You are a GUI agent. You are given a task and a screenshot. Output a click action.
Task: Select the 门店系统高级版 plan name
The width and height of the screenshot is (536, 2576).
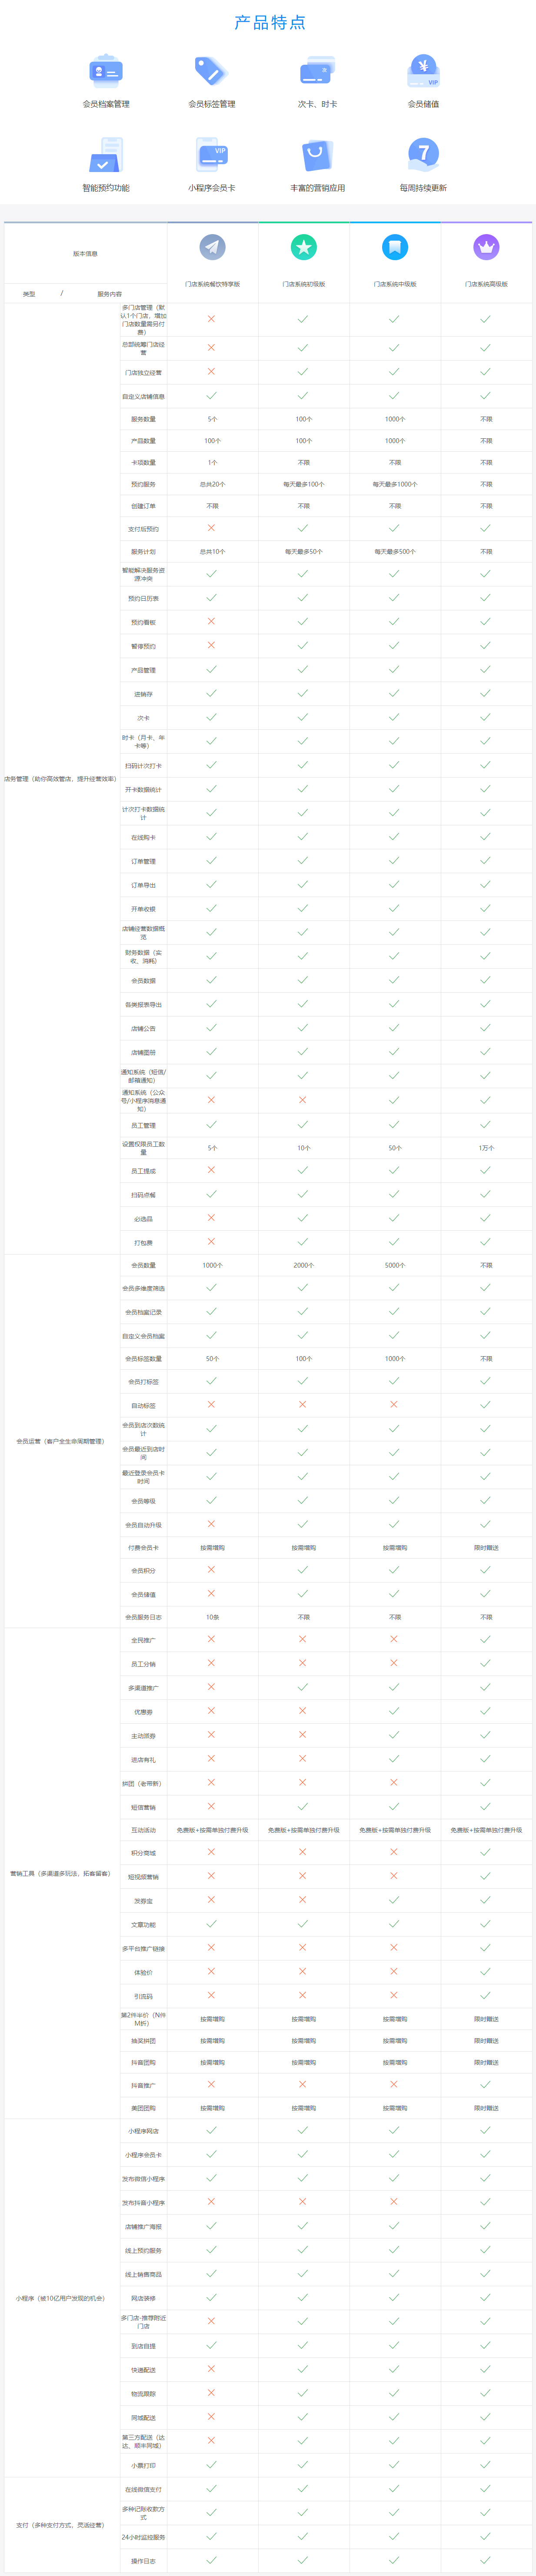click(486, 284)
